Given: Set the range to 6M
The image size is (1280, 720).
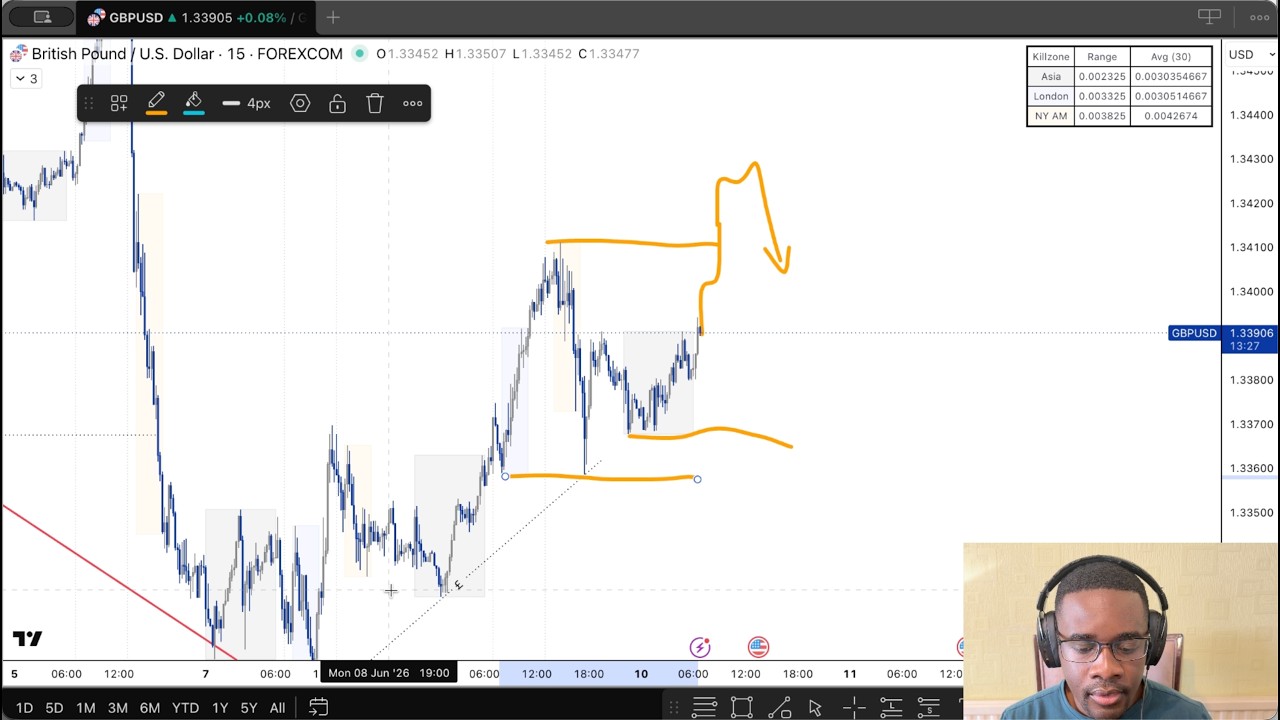Looking at the screenshot, I should 150,708.
